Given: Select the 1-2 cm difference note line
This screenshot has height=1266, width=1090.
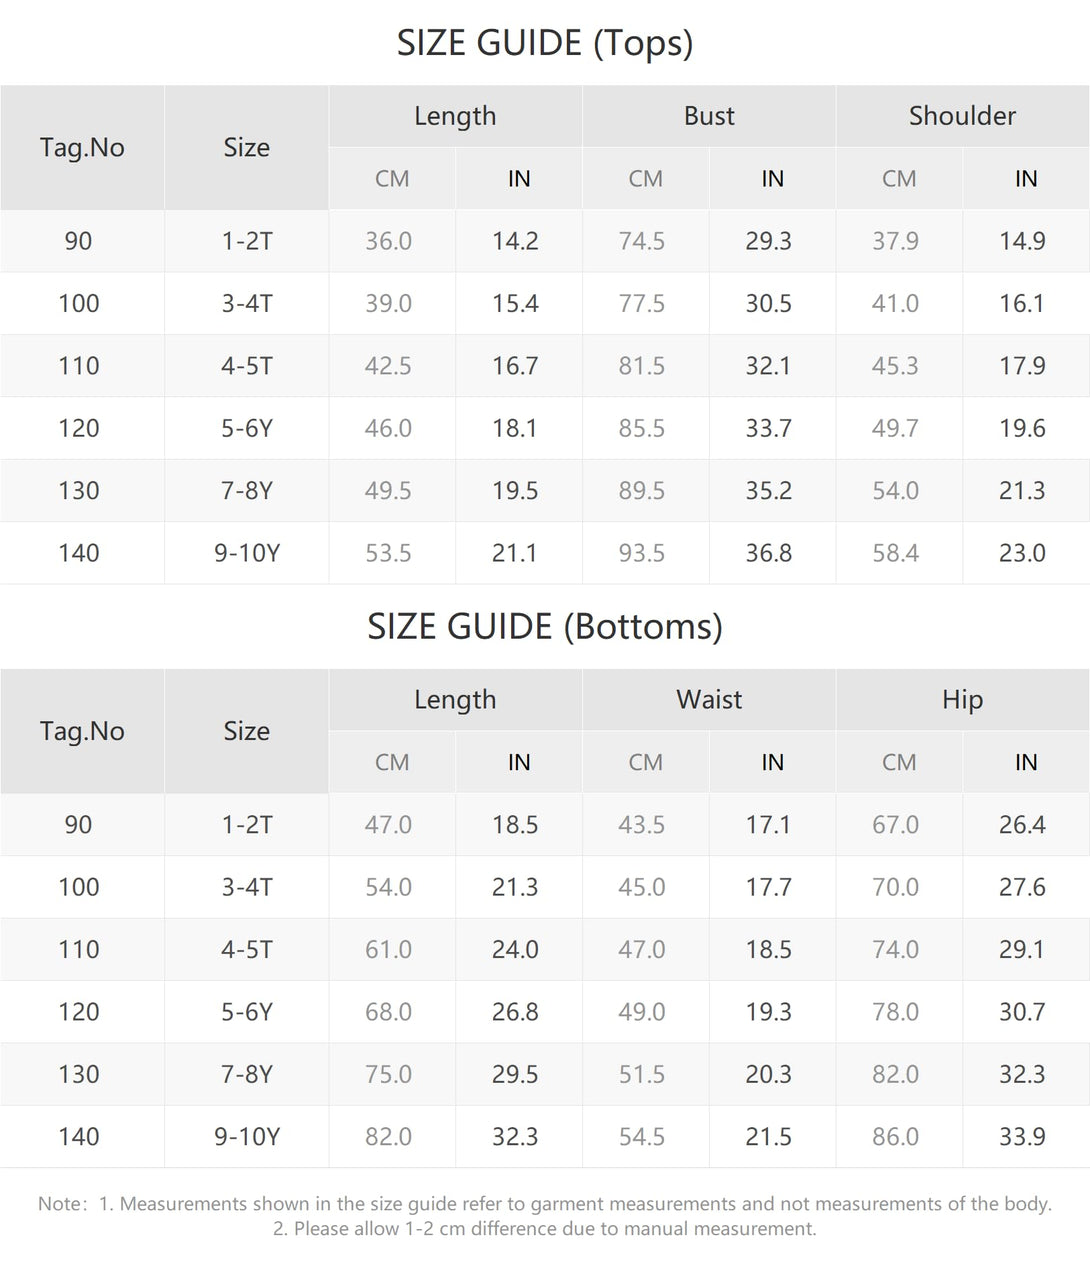Looking at the screenshot, I should click(x=545, y=1229).
